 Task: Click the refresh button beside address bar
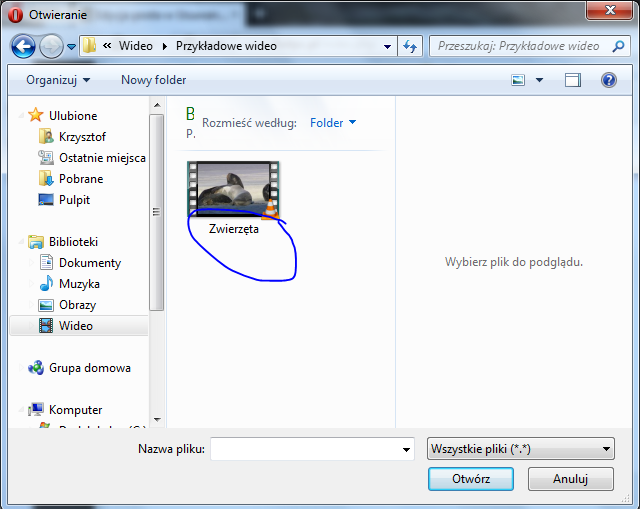pyautogui.click(x=410, y=47)
